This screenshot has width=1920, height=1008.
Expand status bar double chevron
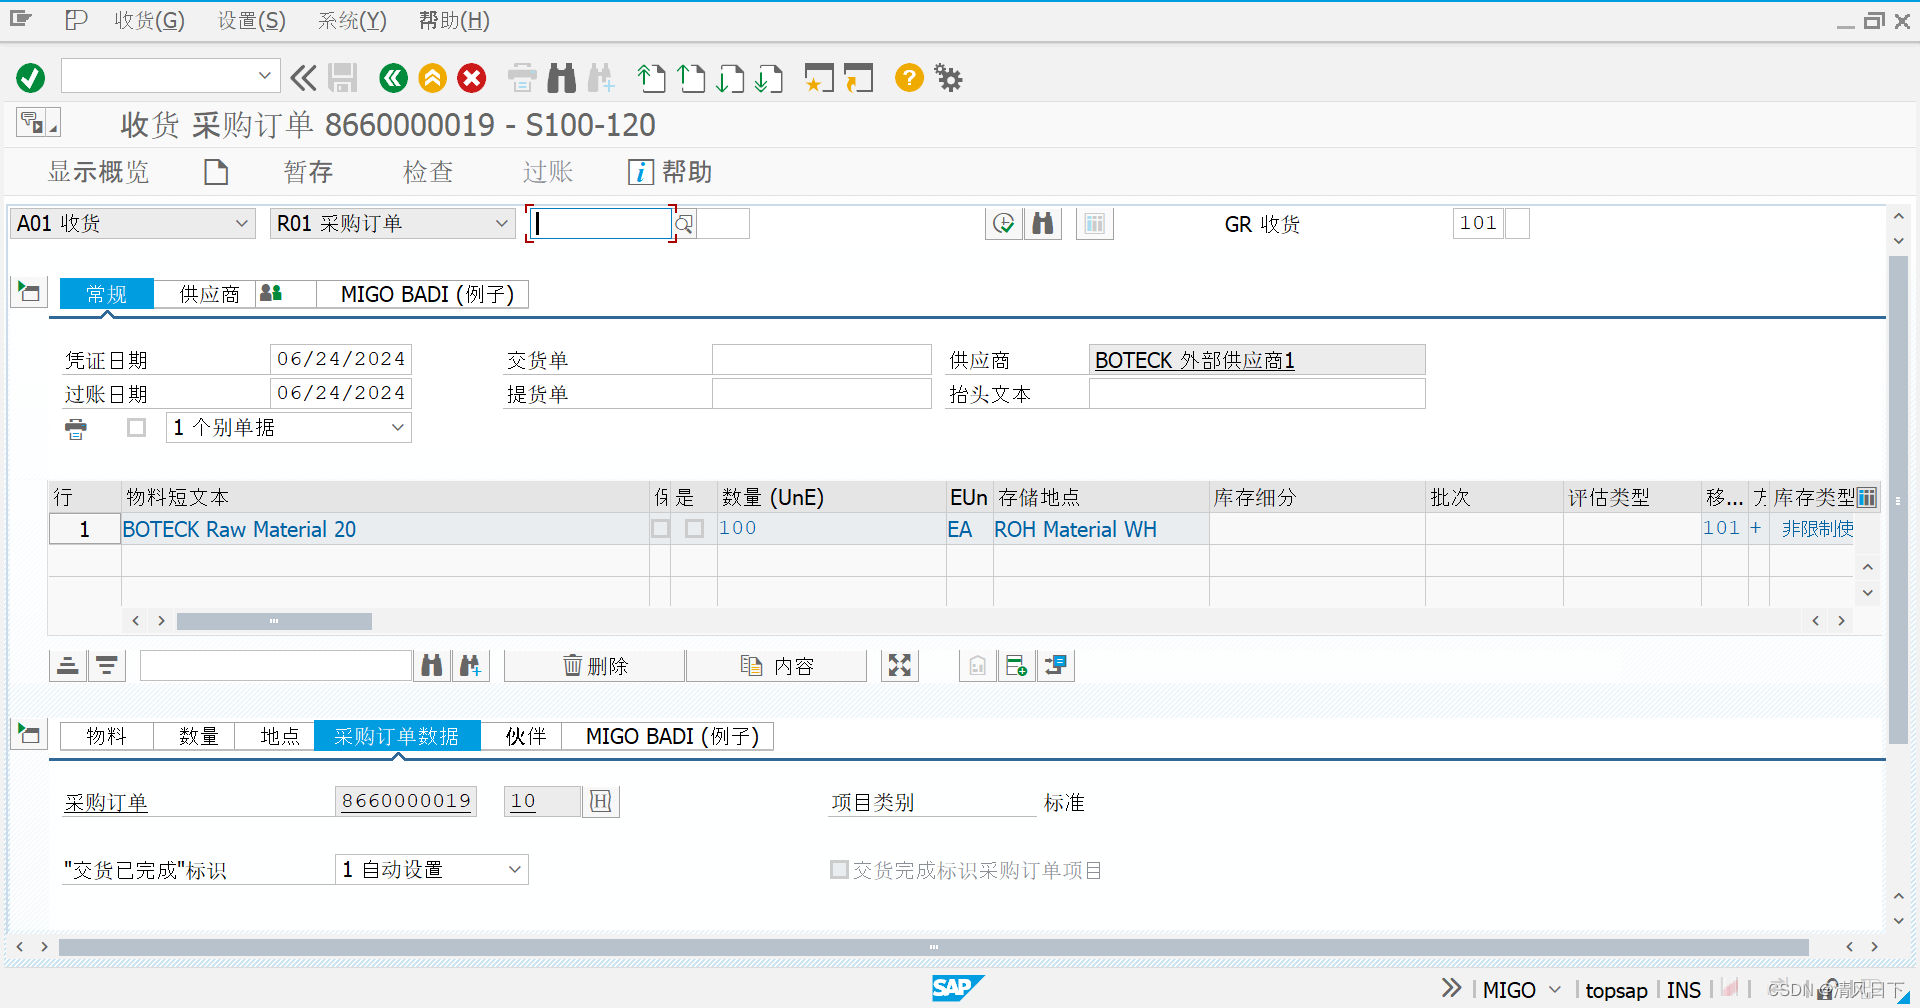[1452, 988]
